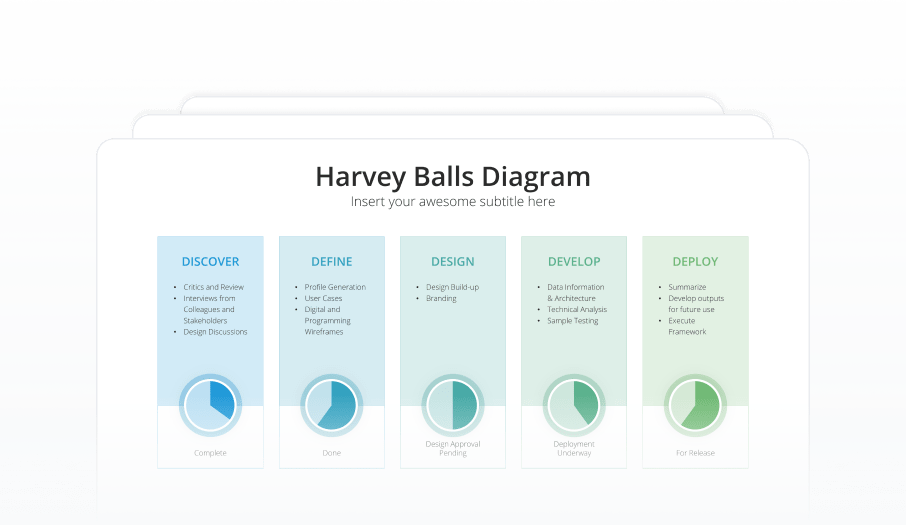The image size is (906, 525).
Task: Click 'Interviews from Colleagues and Stakeholders' bullet
Action: click(x=209, y=310)
